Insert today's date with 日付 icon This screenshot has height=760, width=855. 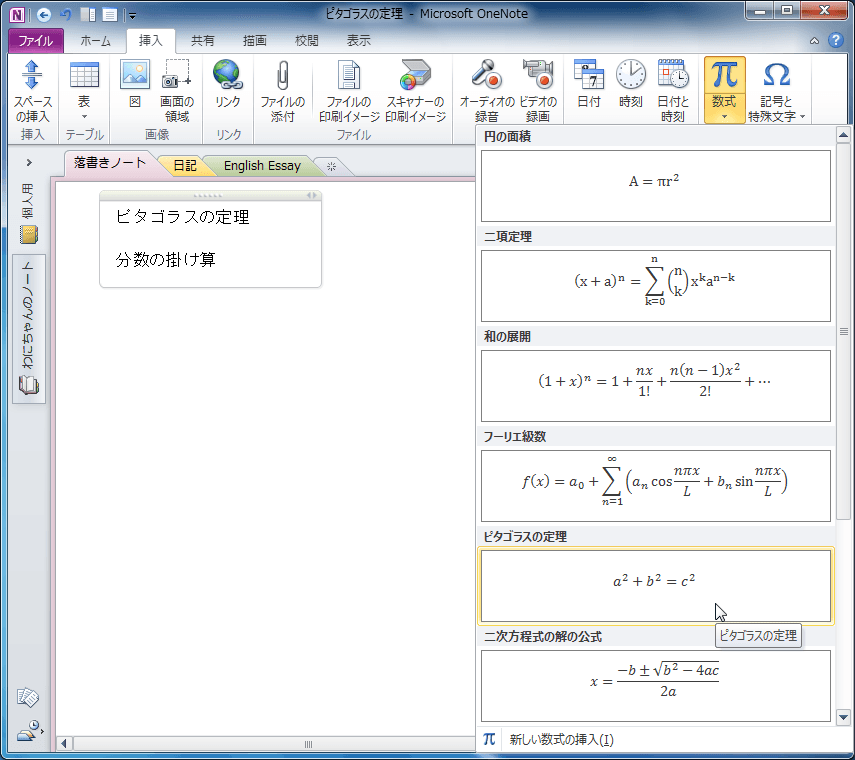point(589,85)
